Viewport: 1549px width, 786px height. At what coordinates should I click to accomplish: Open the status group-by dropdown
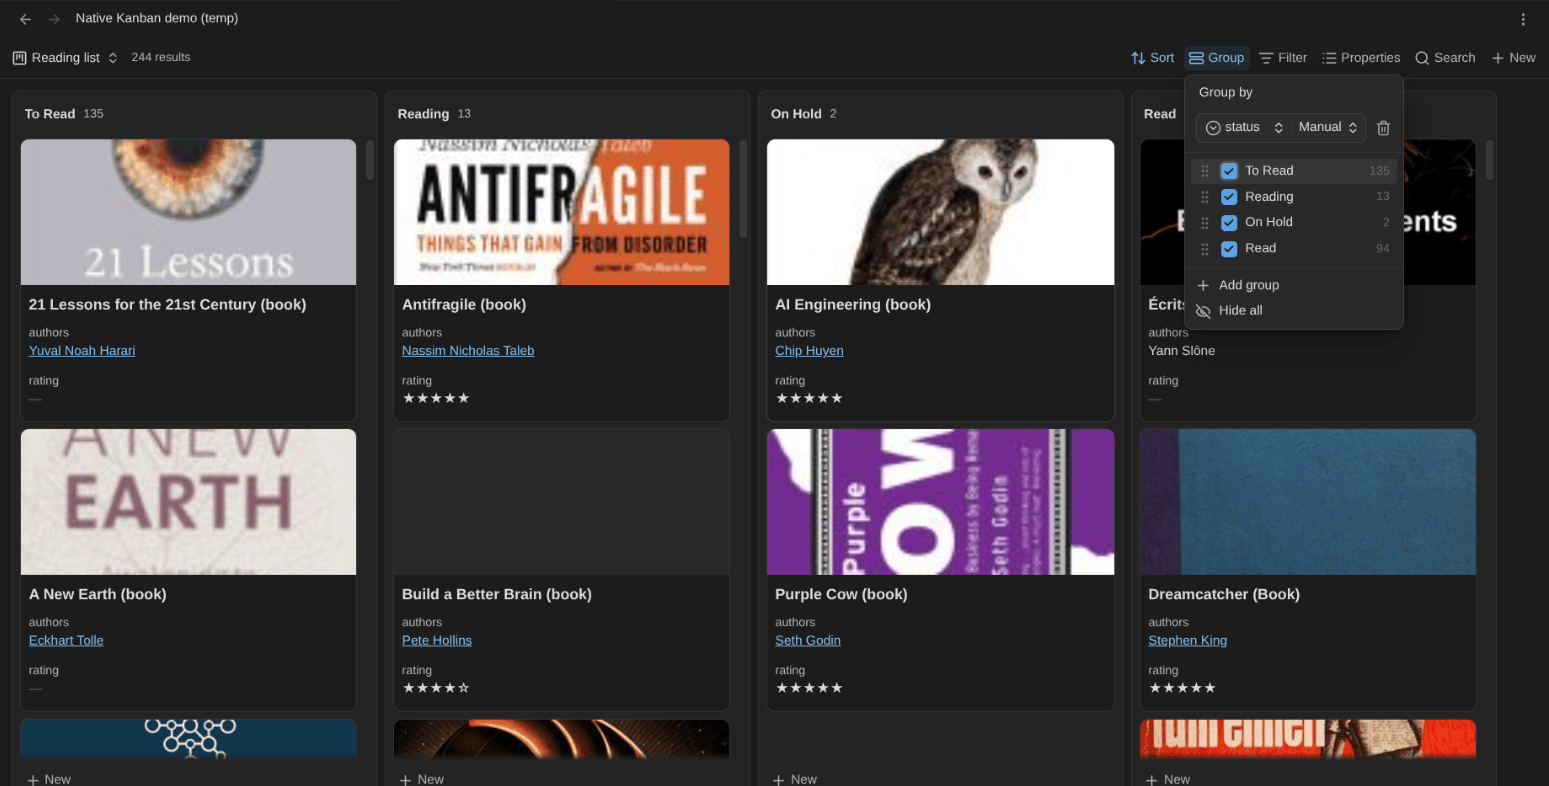pyautogui.click(x=1243, y=127)
